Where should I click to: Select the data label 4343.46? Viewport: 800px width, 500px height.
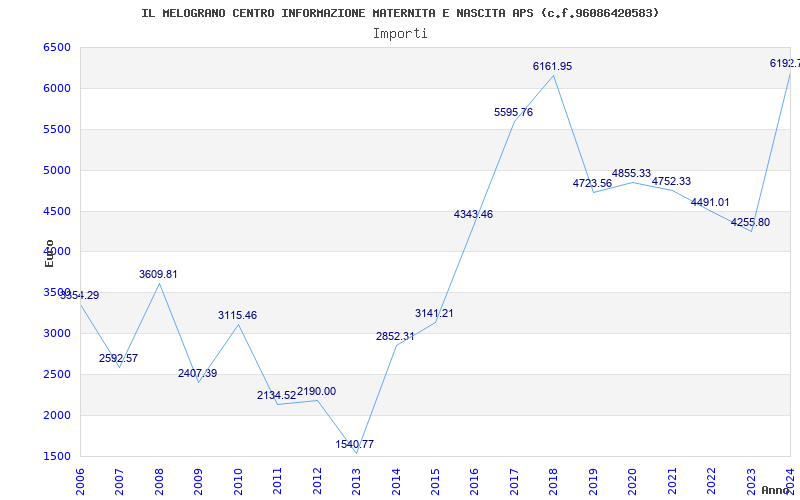pos(473,214)
